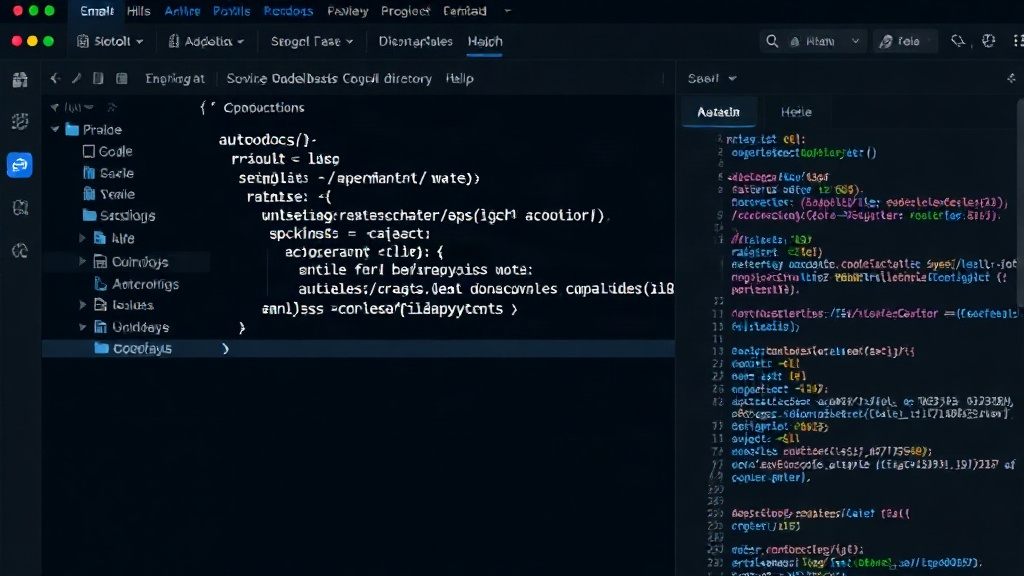Click the file icon next to Sacle
Image resolution: width=1024 pixels, height=576 pixels.
coord(89,173)
